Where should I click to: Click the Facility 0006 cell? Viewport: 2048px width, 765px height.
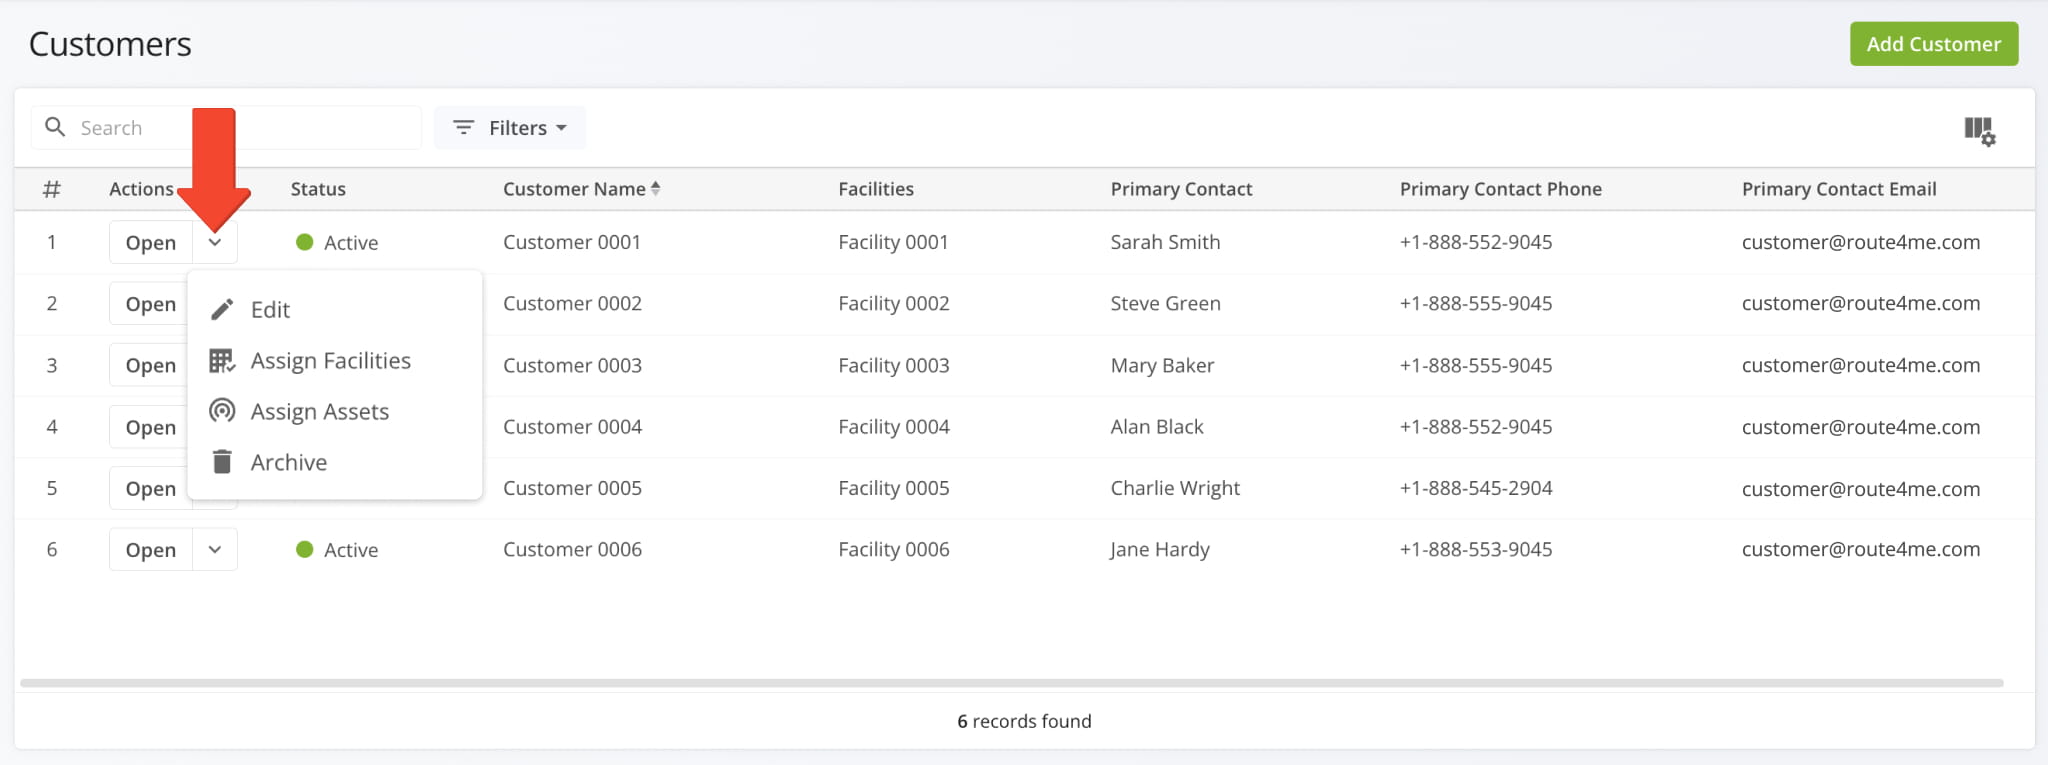(893, 549)
